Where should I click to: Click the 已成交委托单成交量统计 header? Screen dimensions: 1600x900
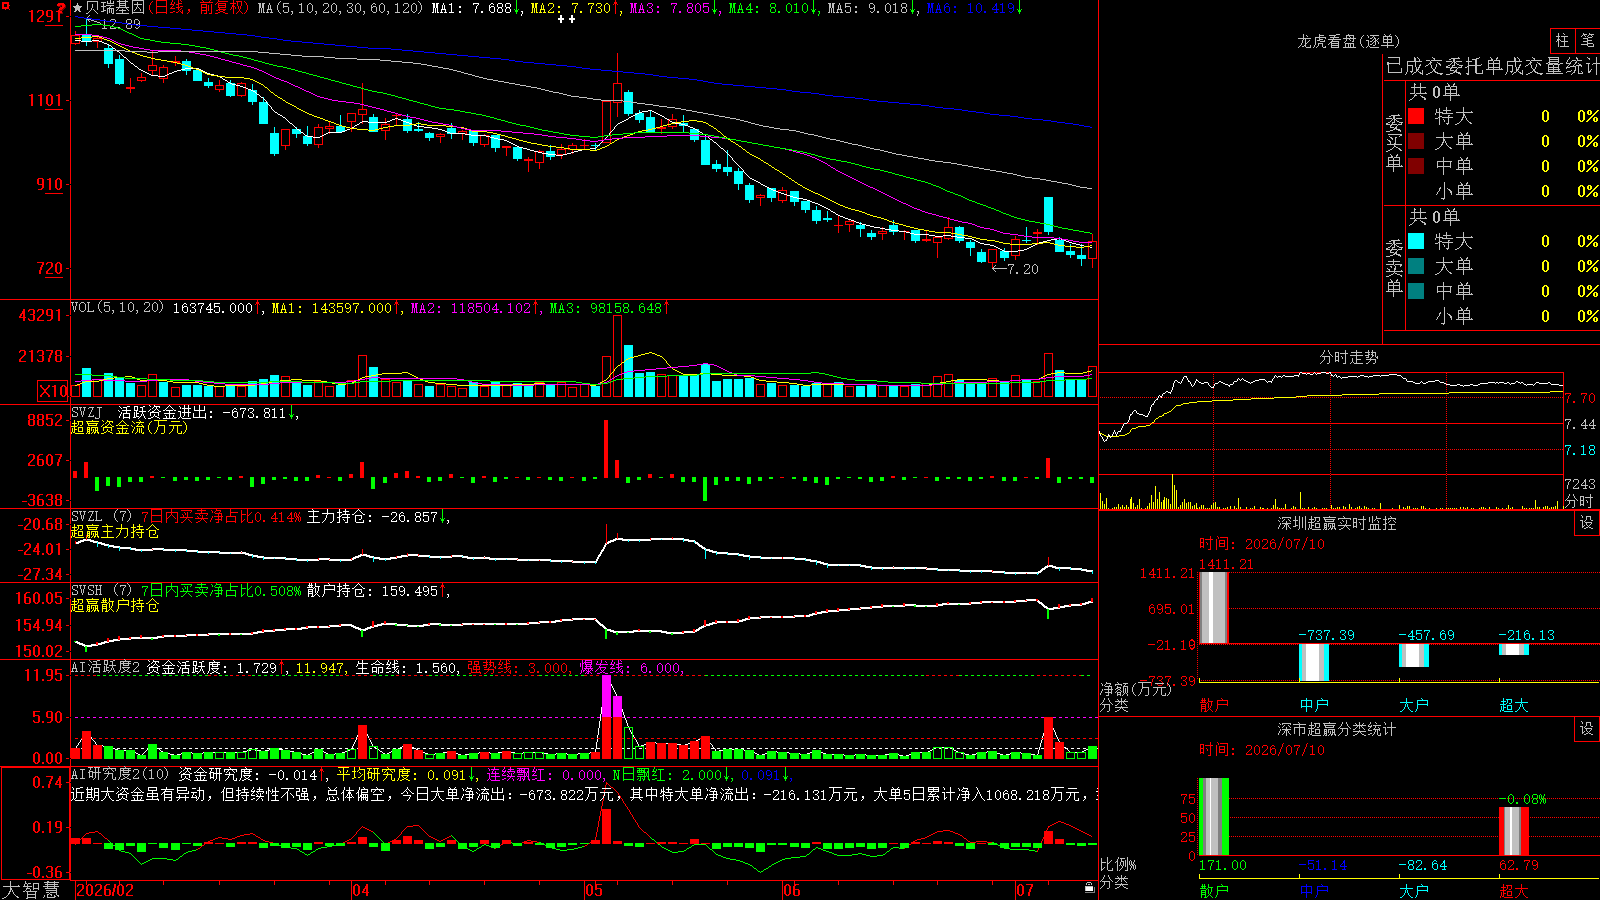[1492, 66]
